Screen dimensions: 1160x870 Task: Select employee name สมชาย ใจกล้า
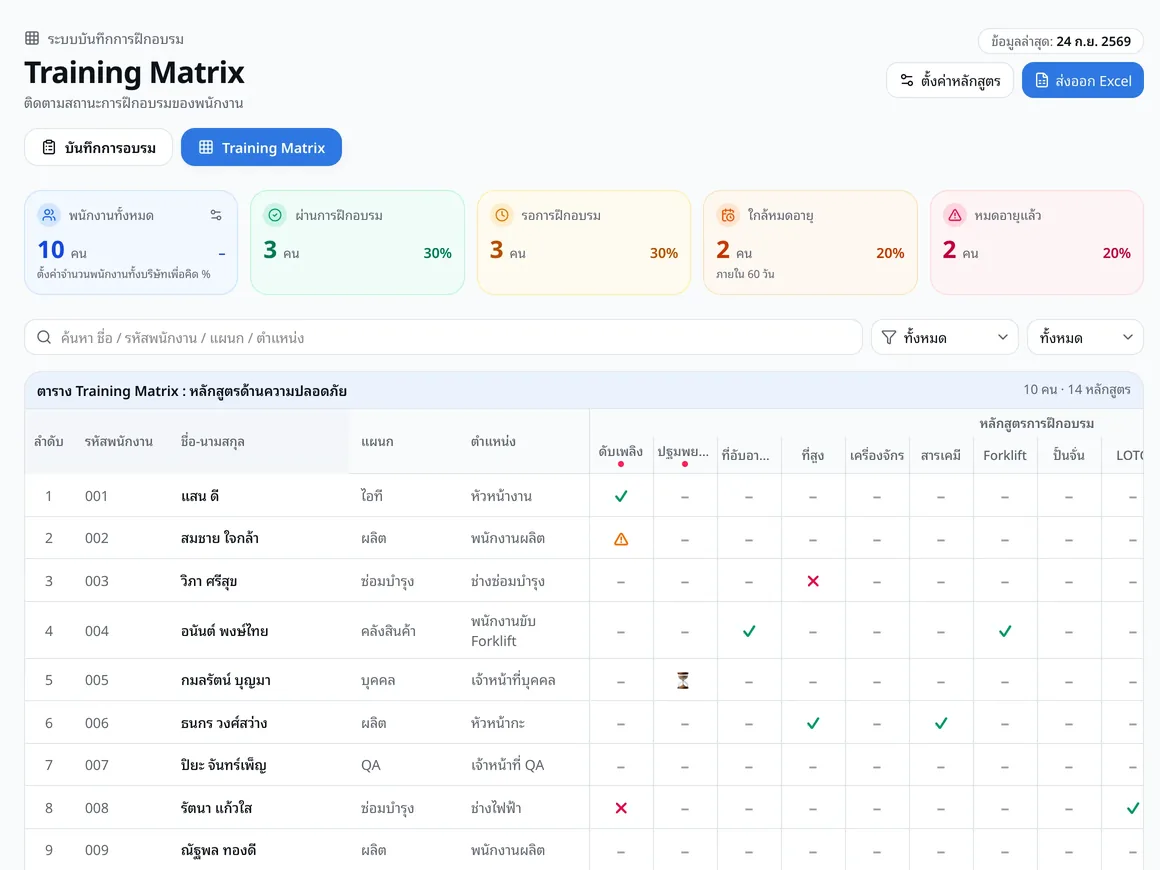coord(220,539)
